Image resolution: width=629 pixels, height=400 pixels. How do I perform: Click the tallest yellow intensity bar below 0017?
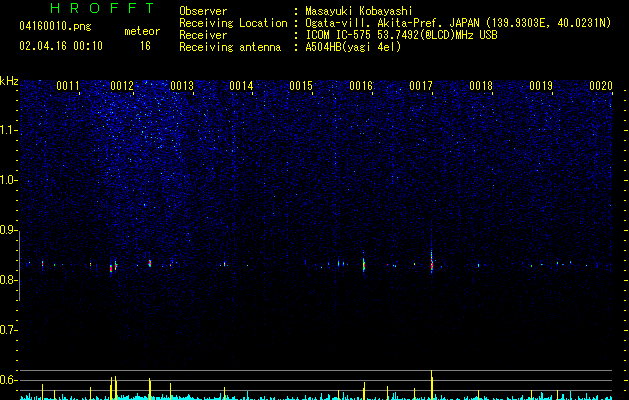pos(432,385)
